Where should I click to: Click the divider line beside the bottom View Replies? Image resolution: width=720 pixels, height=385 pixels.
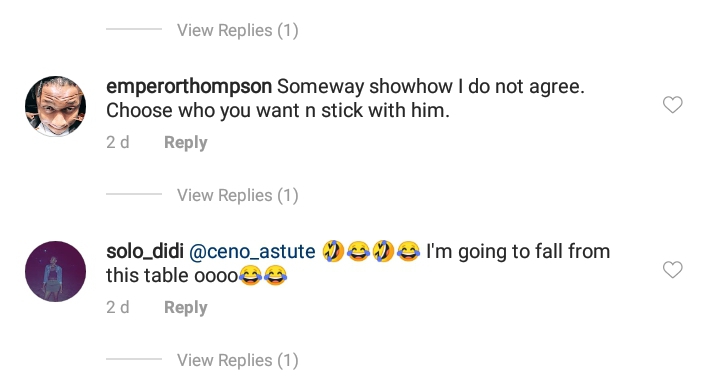point(134,359)
